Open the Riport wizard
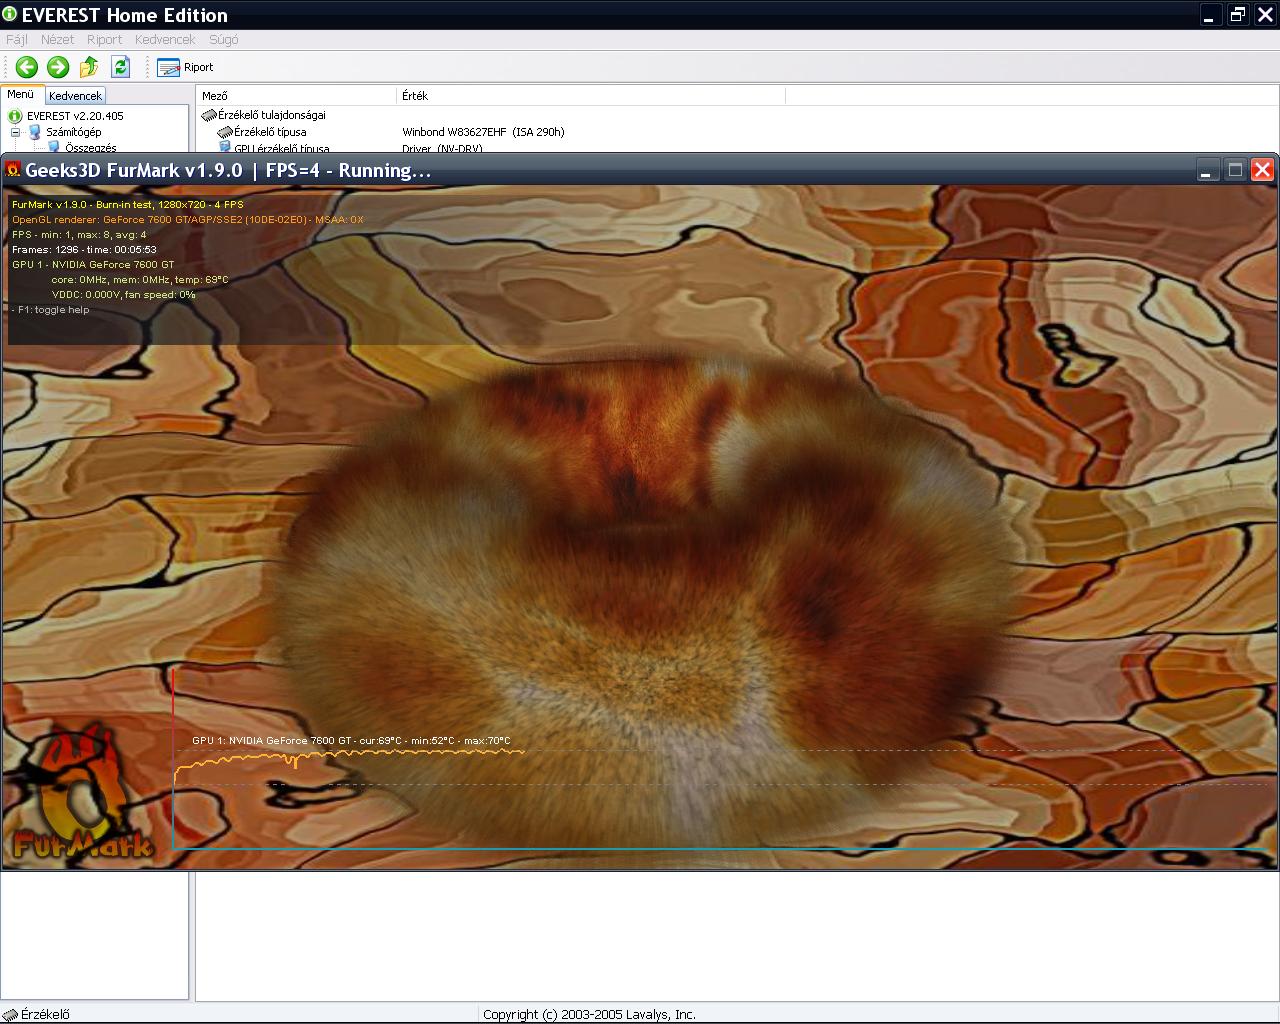 coord(186,67)
